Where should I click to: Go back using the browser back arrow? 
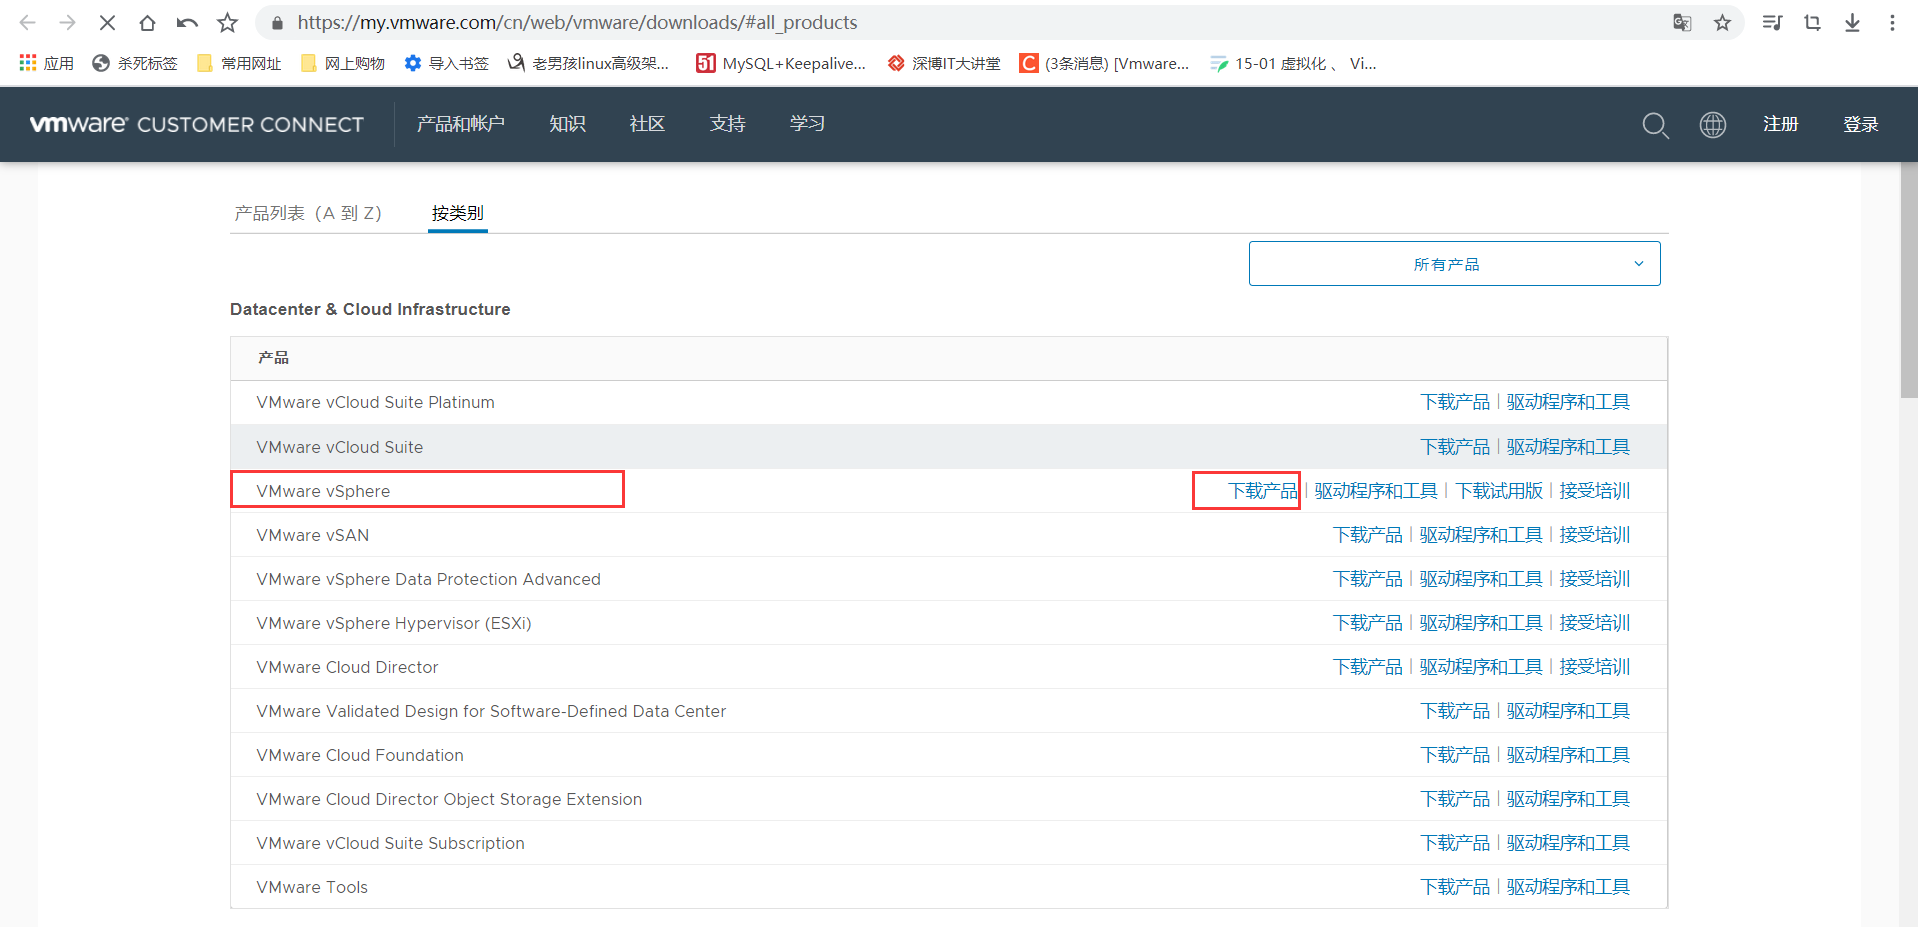(x=28, y=22)
